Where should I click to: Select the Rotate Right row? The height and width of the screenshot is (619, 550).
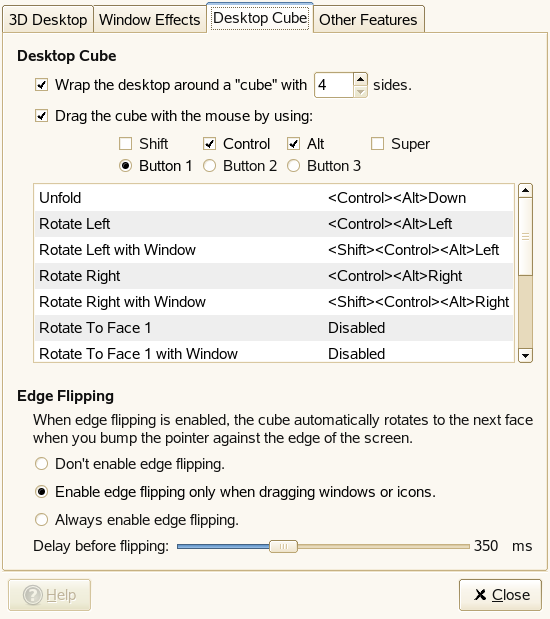click(274, 276)
